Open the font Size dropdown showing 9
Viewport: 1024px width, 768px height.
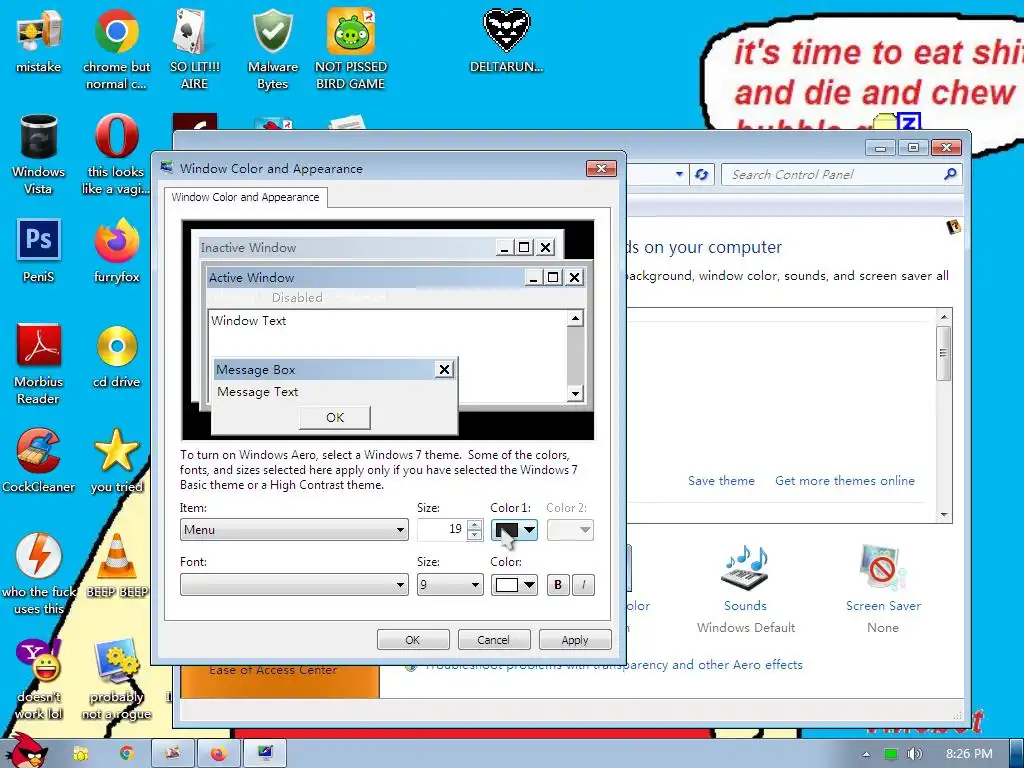click(450, 584)
